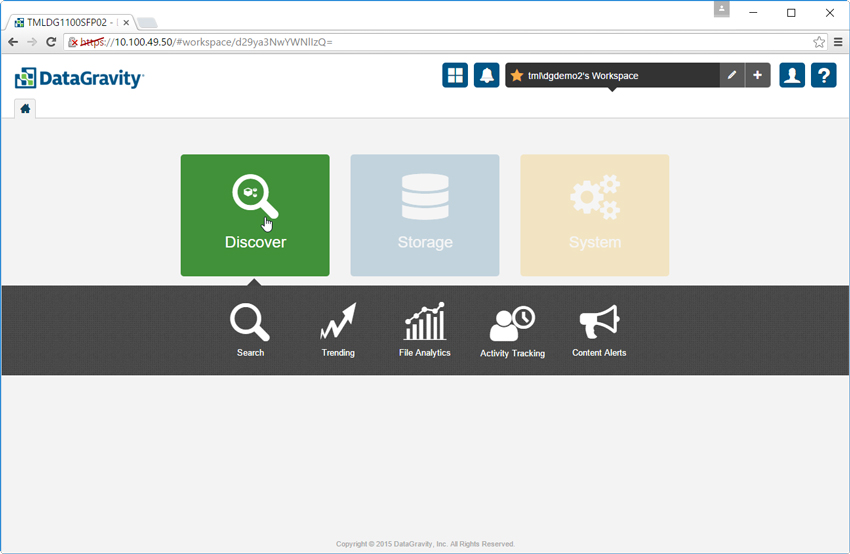Image resolution: width=850 pixels, height=554 pixels.
Task: Open the Discover tile
Action: (255, 215)
